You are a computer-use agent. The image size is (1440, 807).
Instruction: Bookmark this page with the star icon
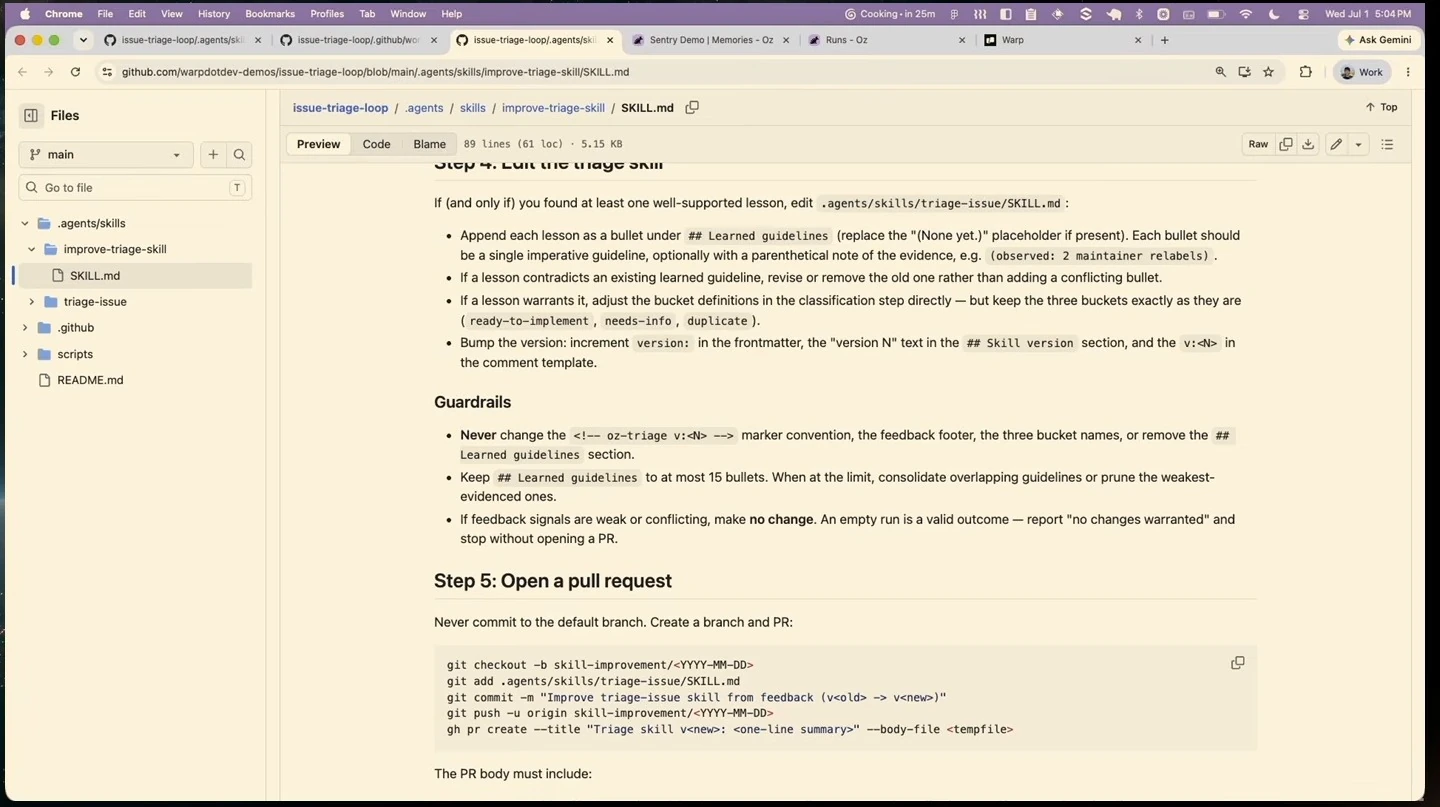pos(1268,72)
